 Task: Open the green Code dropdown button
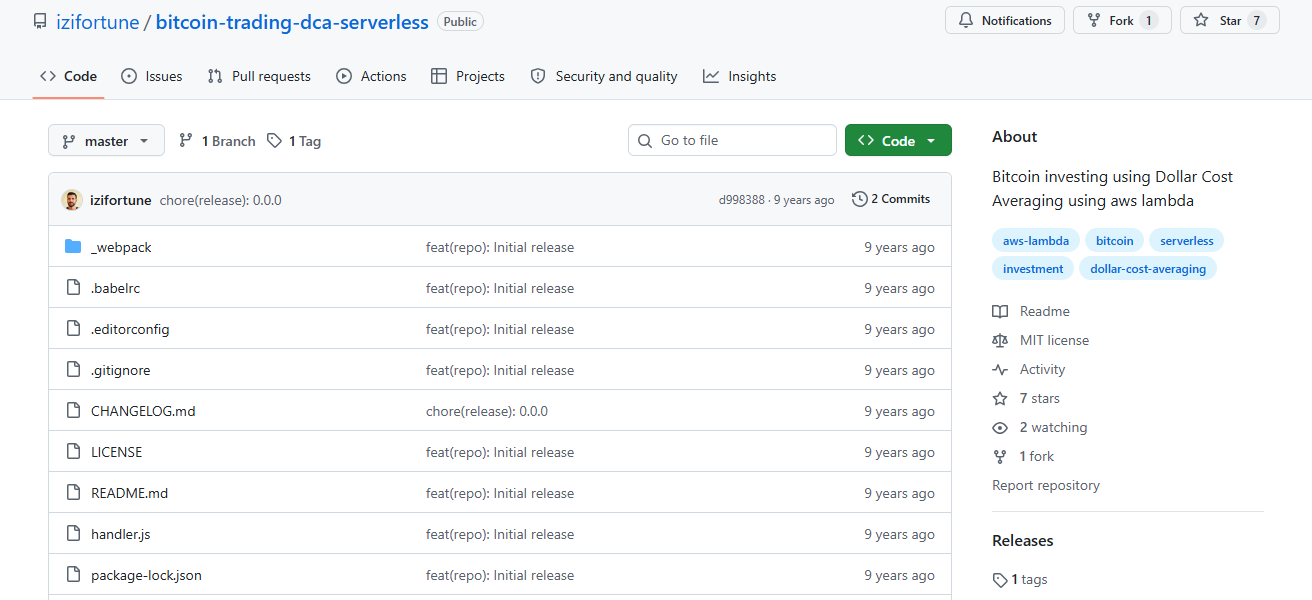pos(898,141)
